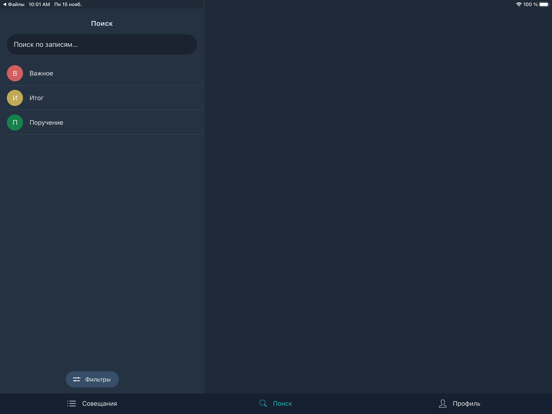Click the person icon beside Профиль
This screenshot has width=552, height=414.
click(x=443, y=403)
